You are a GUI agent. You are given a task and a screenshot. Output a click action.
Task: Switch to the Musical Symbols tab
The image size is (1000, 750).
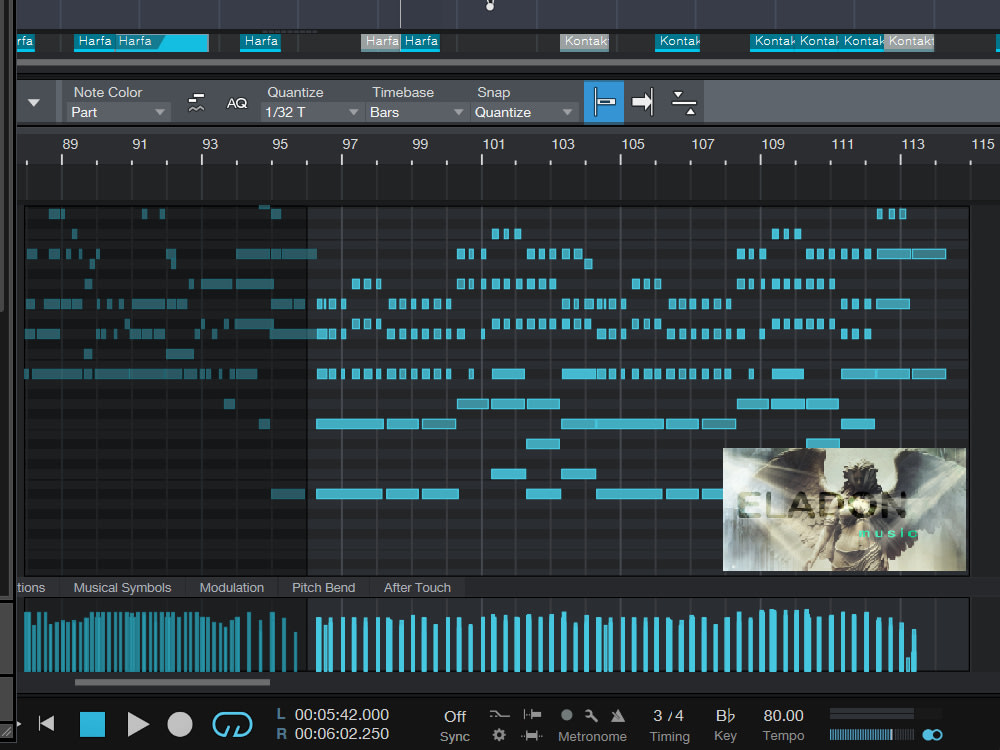point(122,587)
